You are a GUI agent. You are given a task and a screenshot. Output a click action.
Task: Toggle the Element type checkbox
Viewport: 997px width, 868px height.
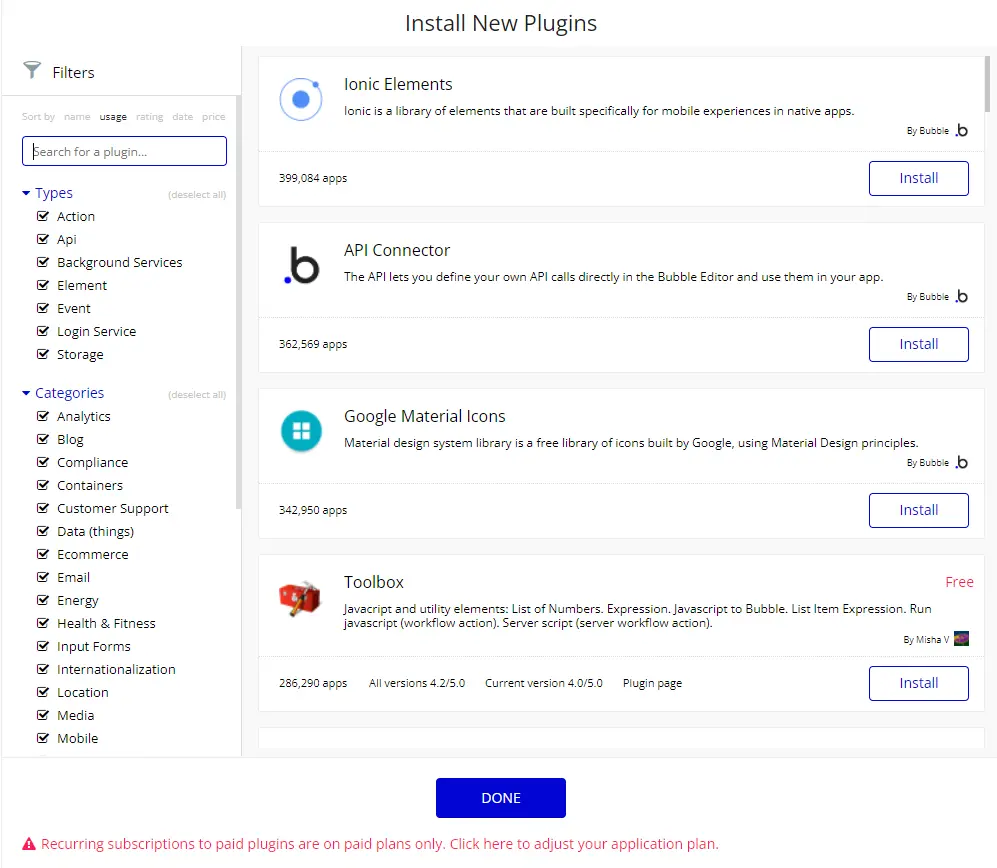pos(43,285)
